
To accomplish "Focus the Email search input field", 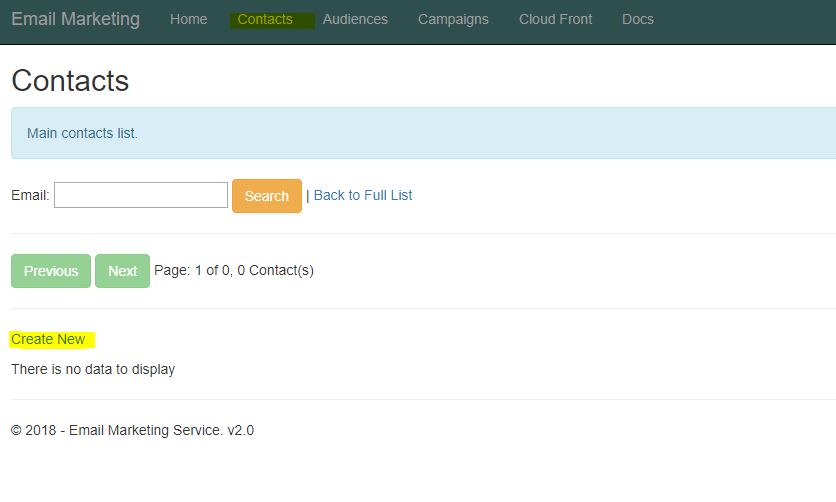I will (x=141, y=195).
